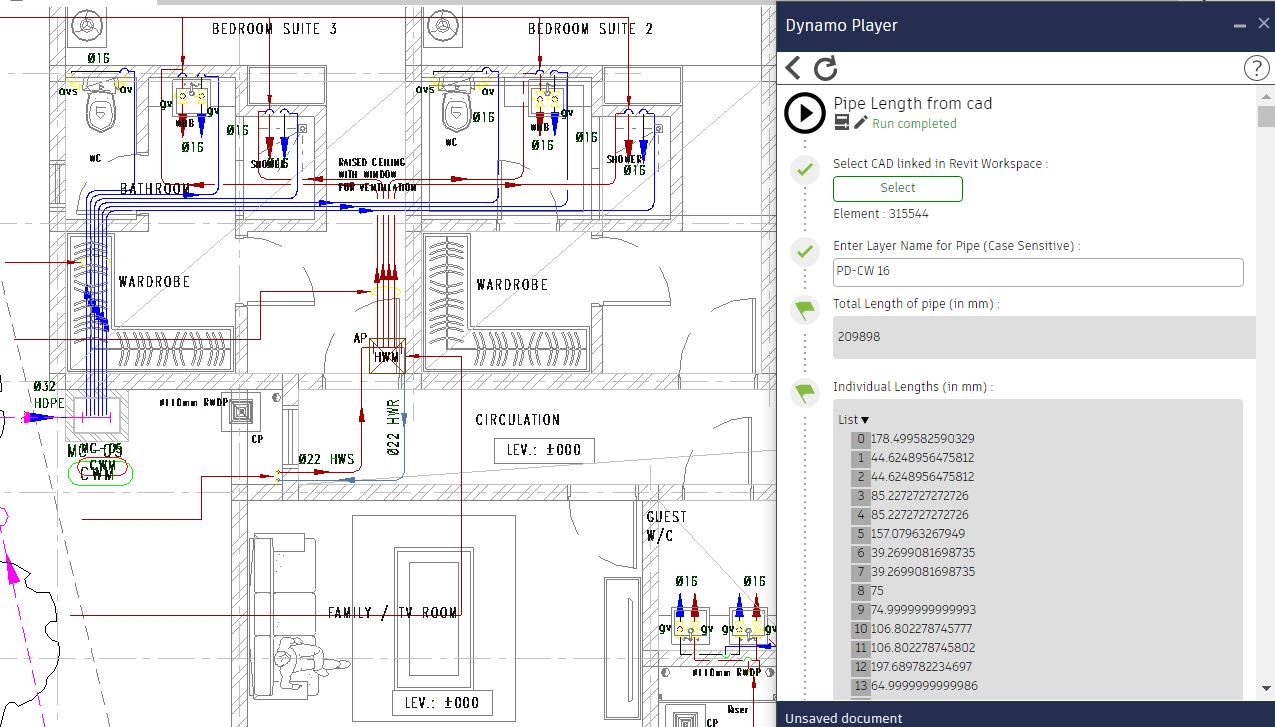Click the total length output value 209898
This screenshot has width=1275, height=727.
pyautogui.click(x=859, y=337)
